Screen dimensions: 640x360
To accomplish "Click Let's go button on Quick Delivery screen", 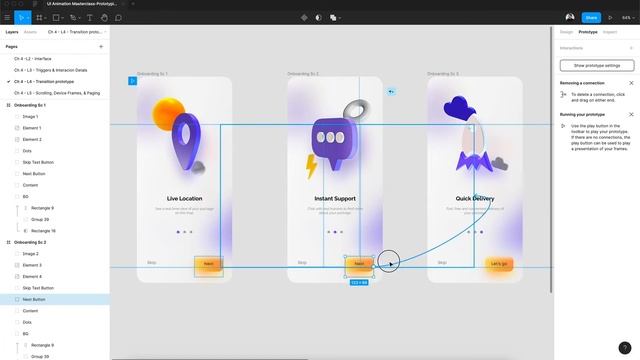I will [x=499, y=264].
